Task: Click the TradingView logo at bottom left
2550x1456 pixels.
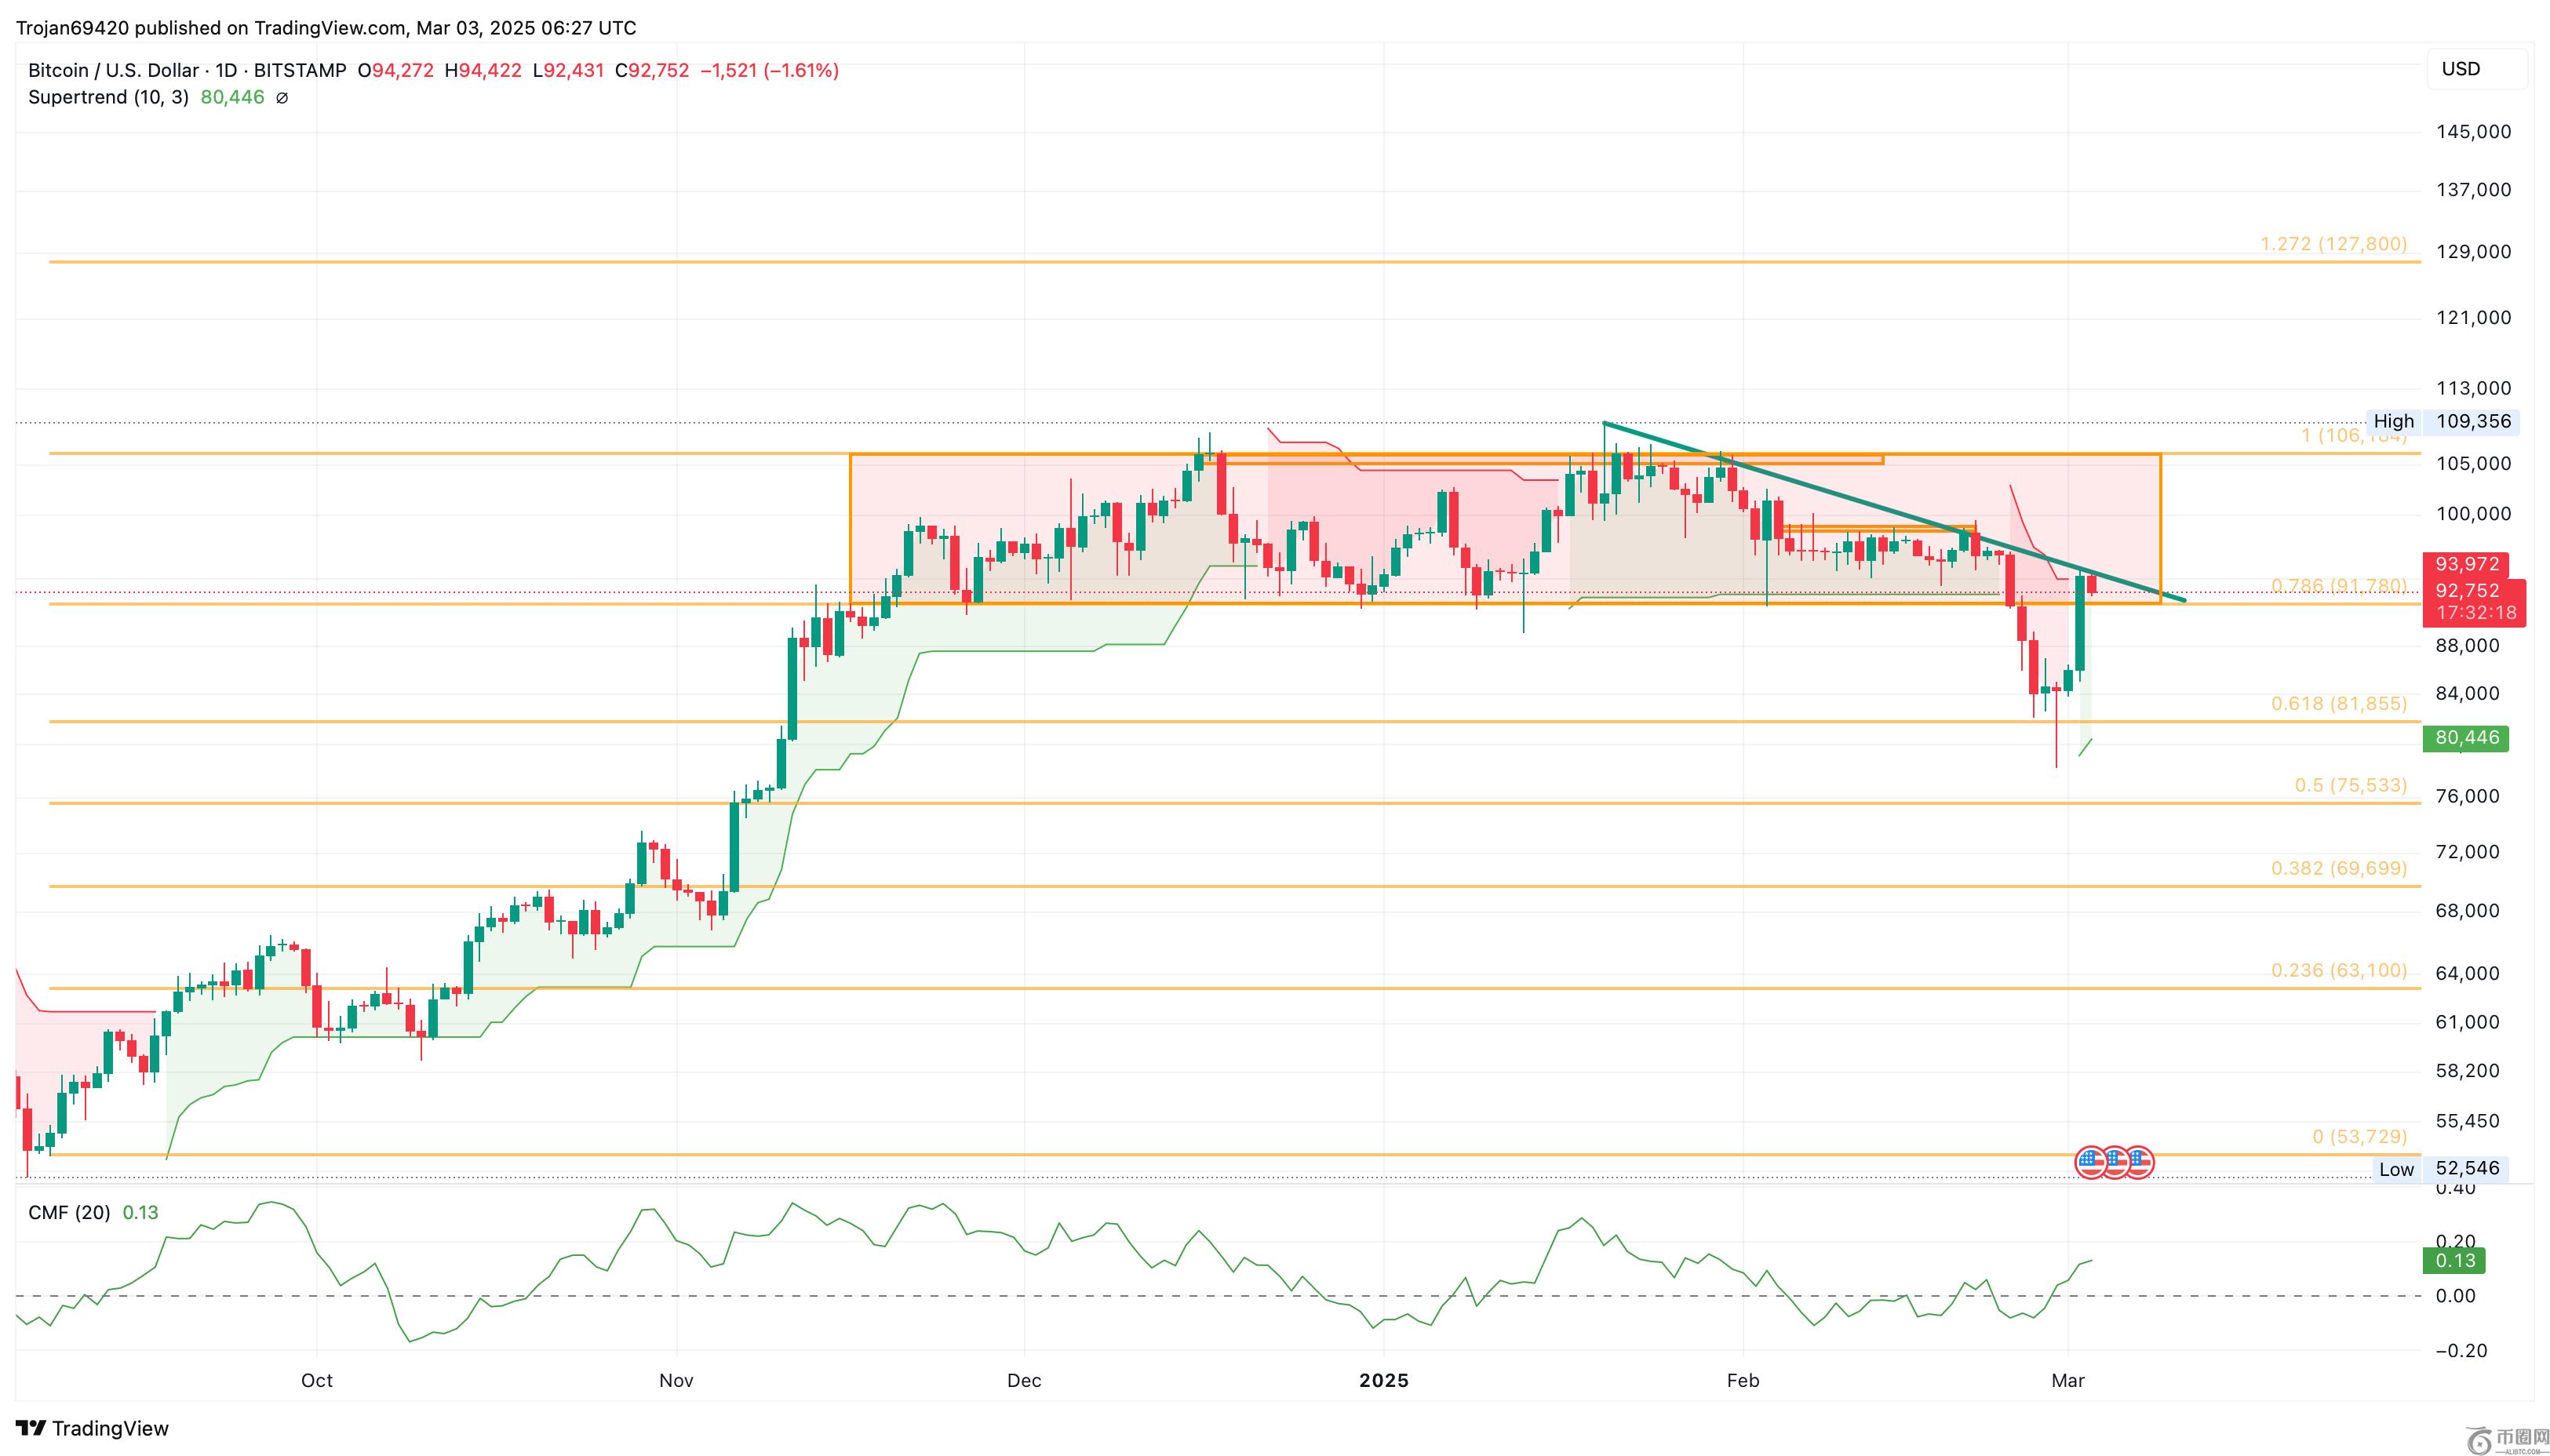Action: pos(92,1428)
